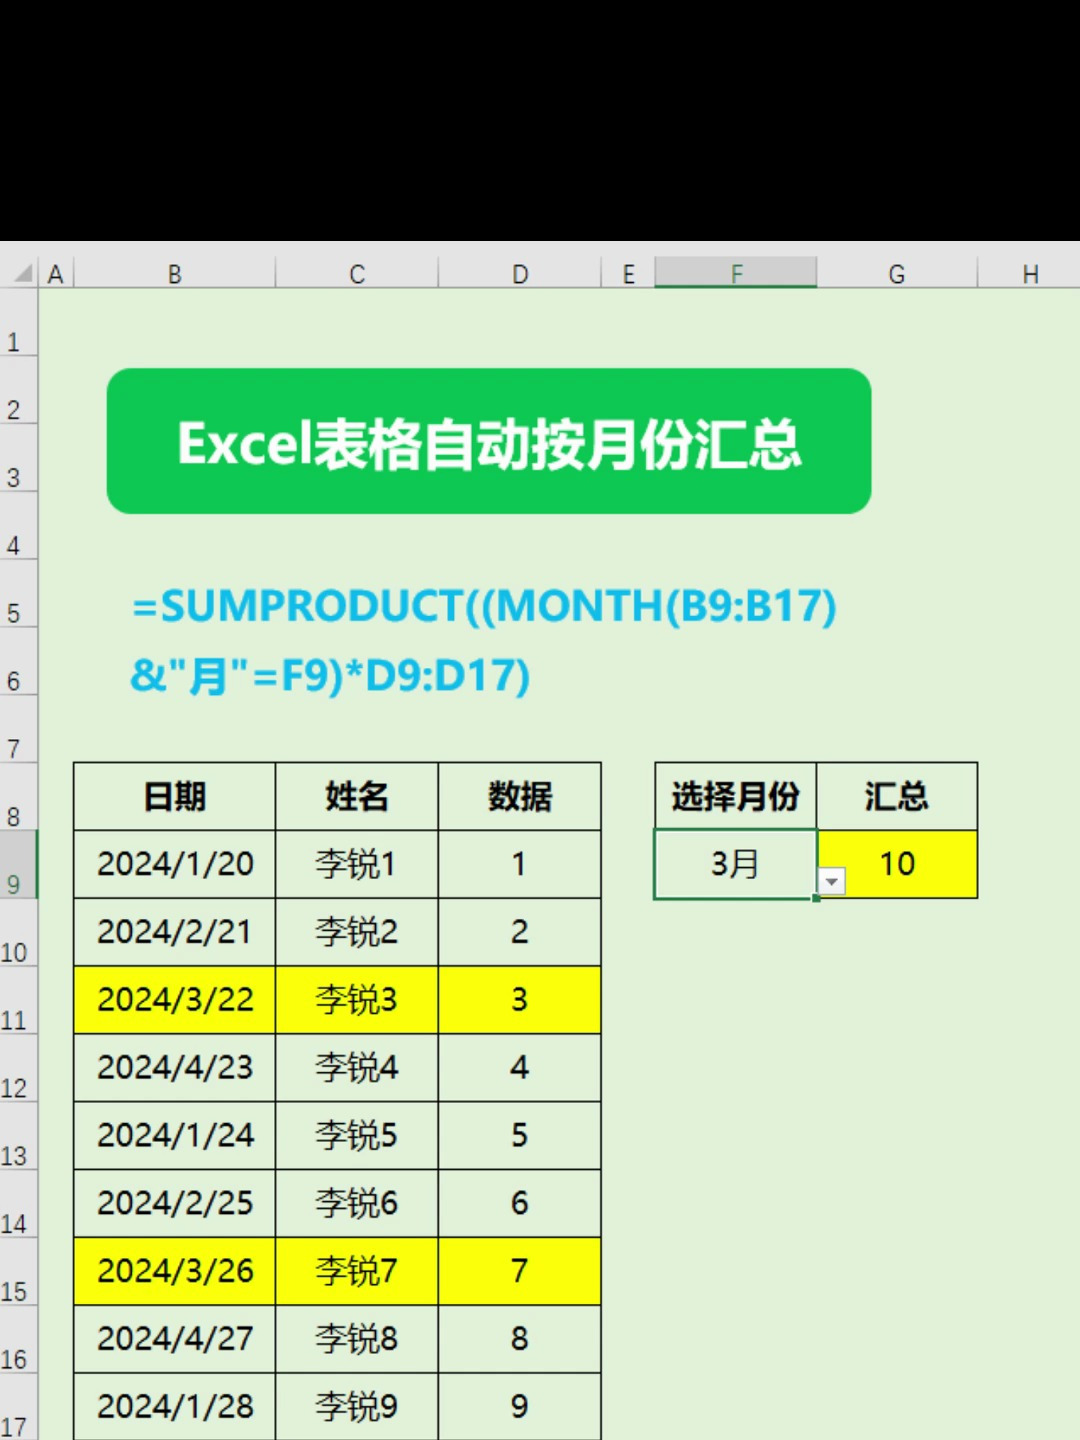
Task: Select the '选择月份' header cell
Action: tap(736, 797)
